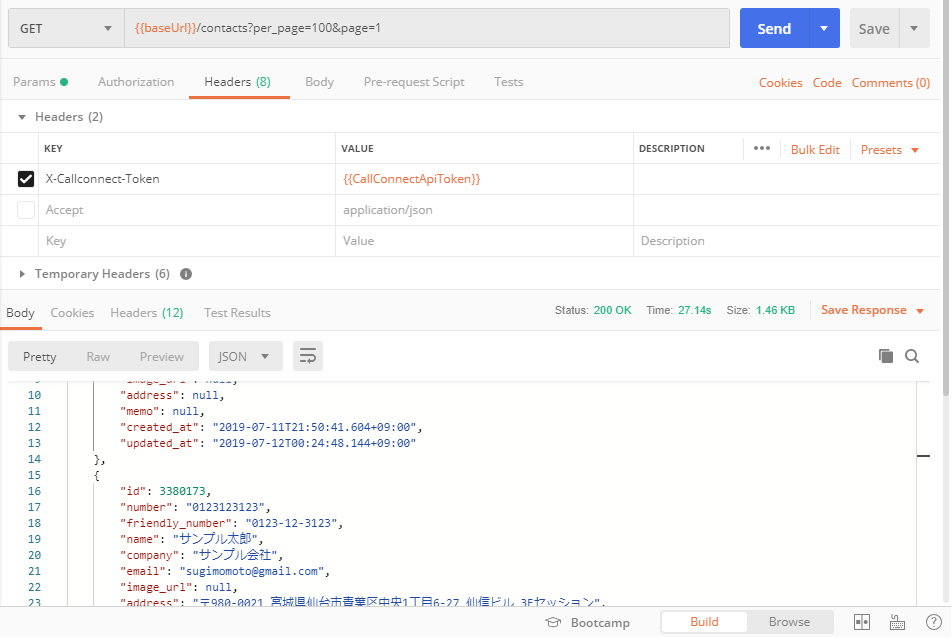Click the empty Key input cell
The height and width of the screenshot is (638, 952).
187,241
